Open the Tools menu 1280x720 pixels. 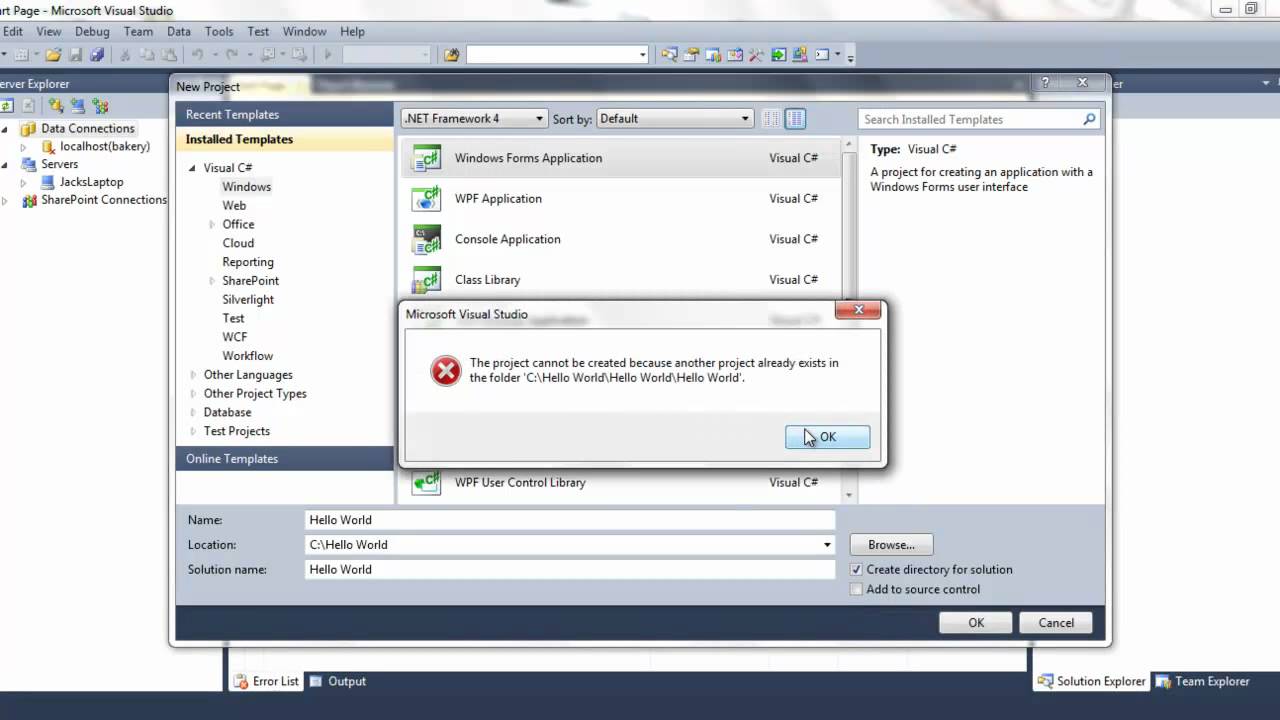point(219,31)
